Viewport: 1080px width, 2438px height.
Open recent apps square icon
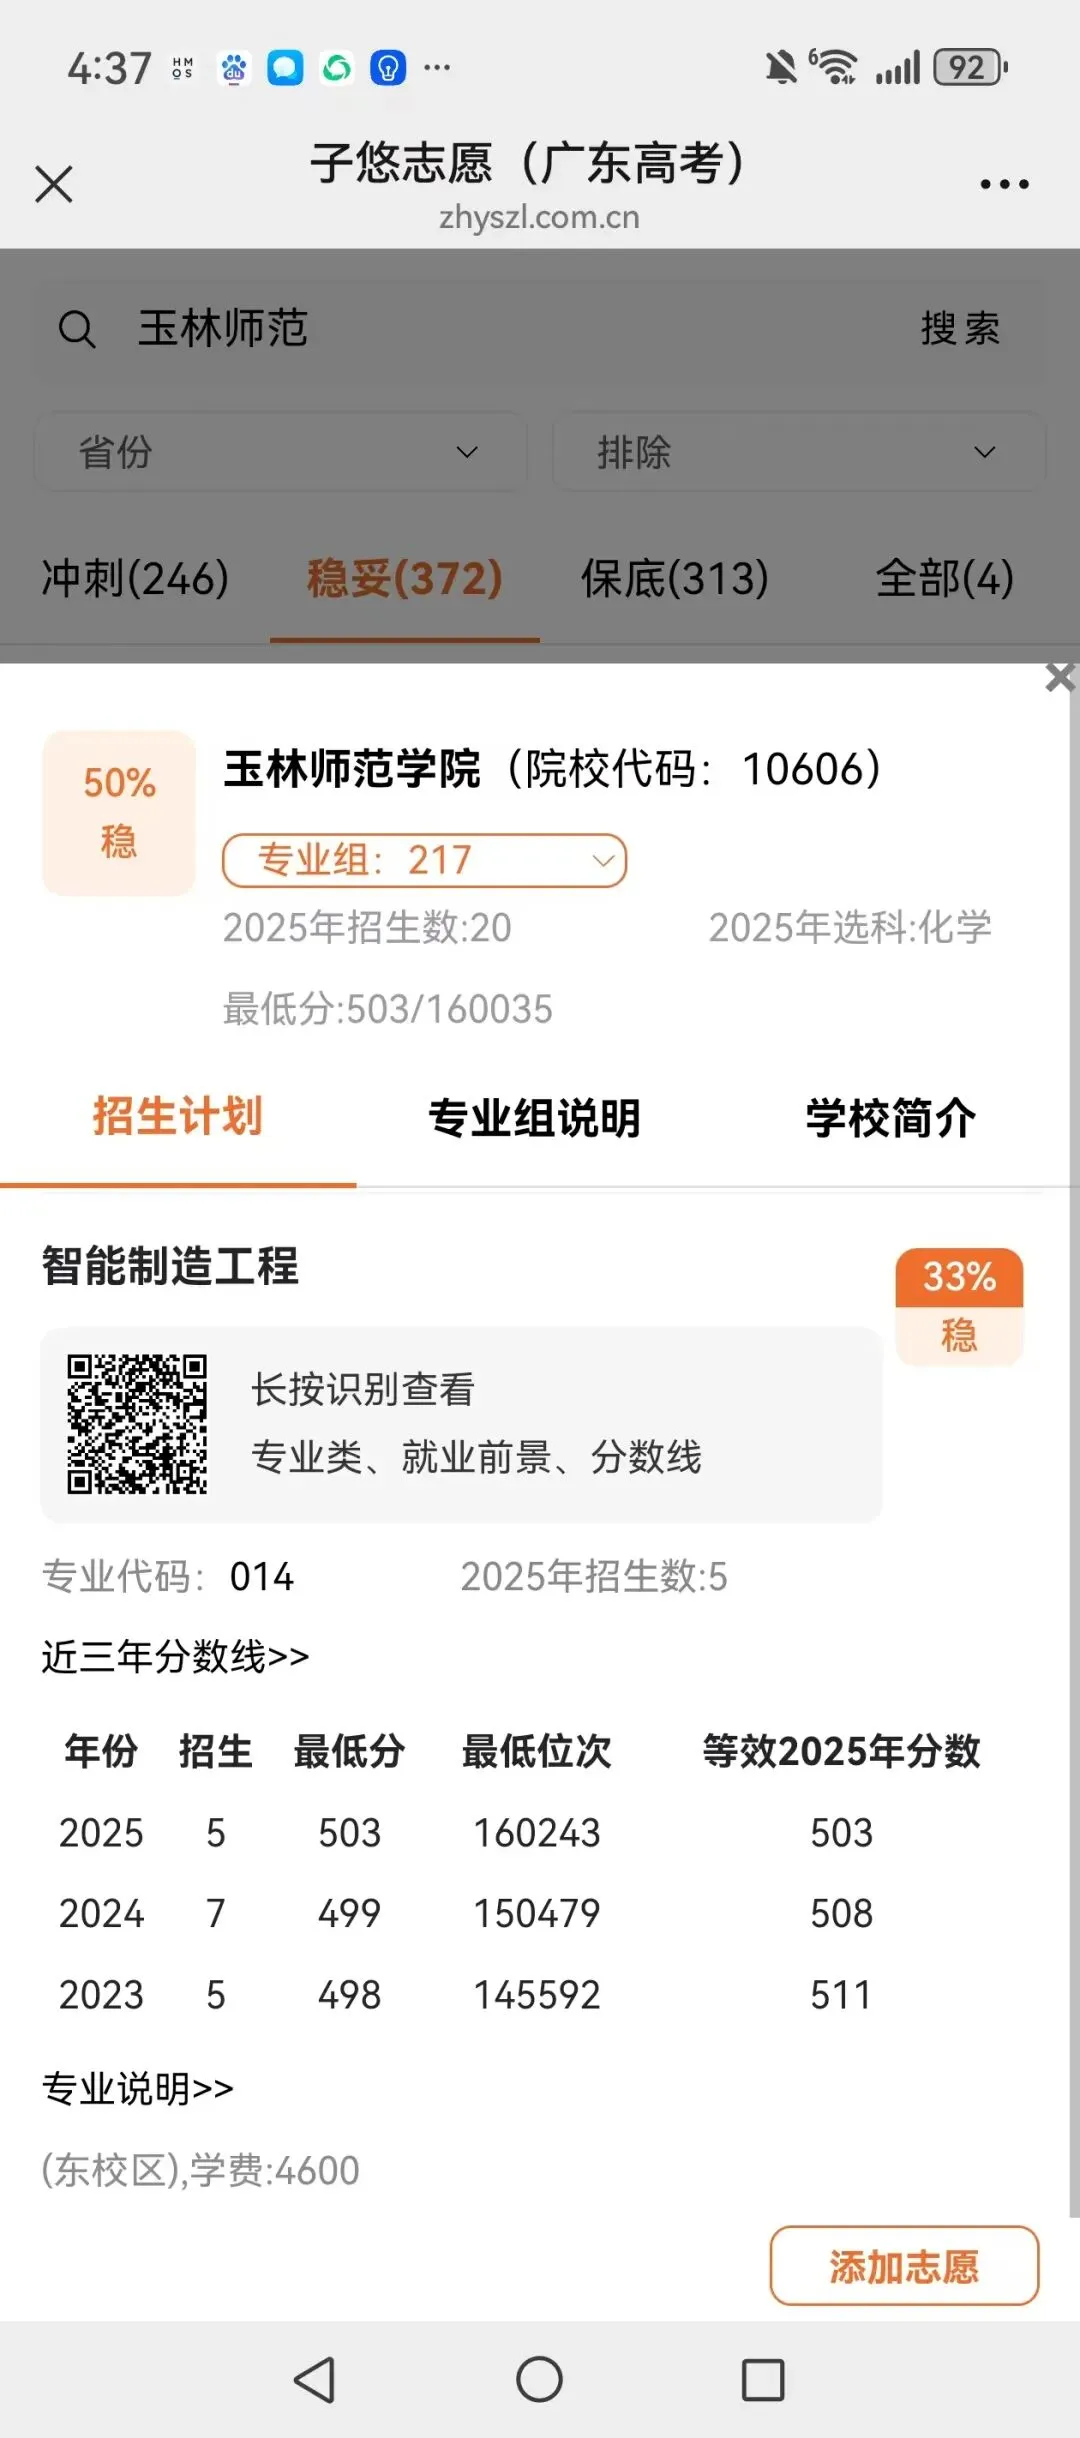click(763, 2379)
